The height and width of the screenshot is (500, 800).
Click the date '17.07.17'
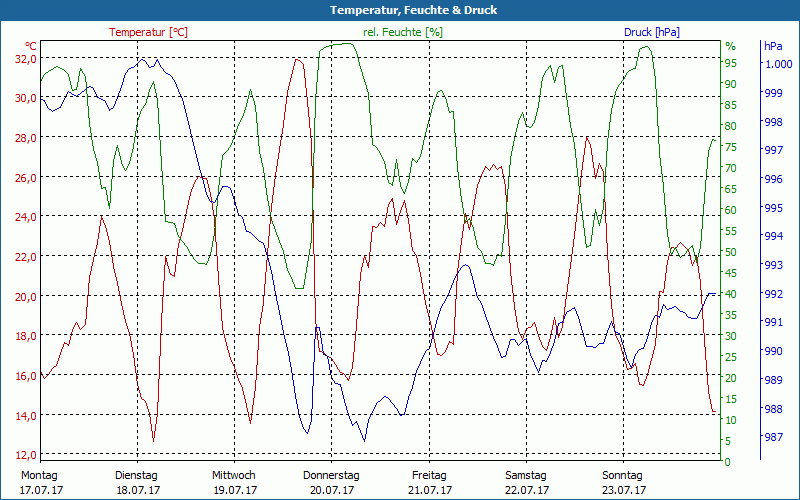click(41, 490)
